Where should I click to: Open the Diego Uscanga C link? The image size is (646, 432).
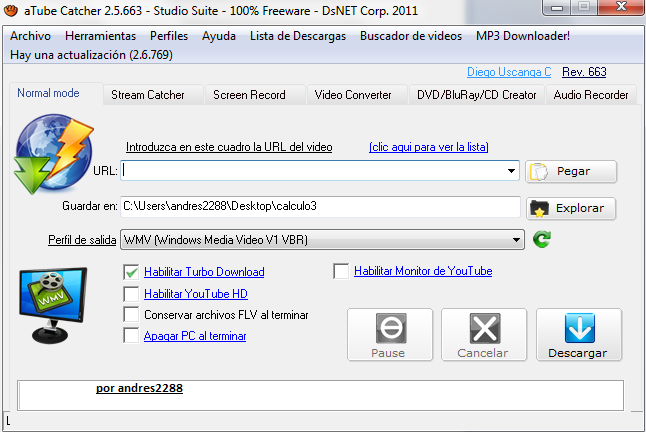(x=509, y=72)
